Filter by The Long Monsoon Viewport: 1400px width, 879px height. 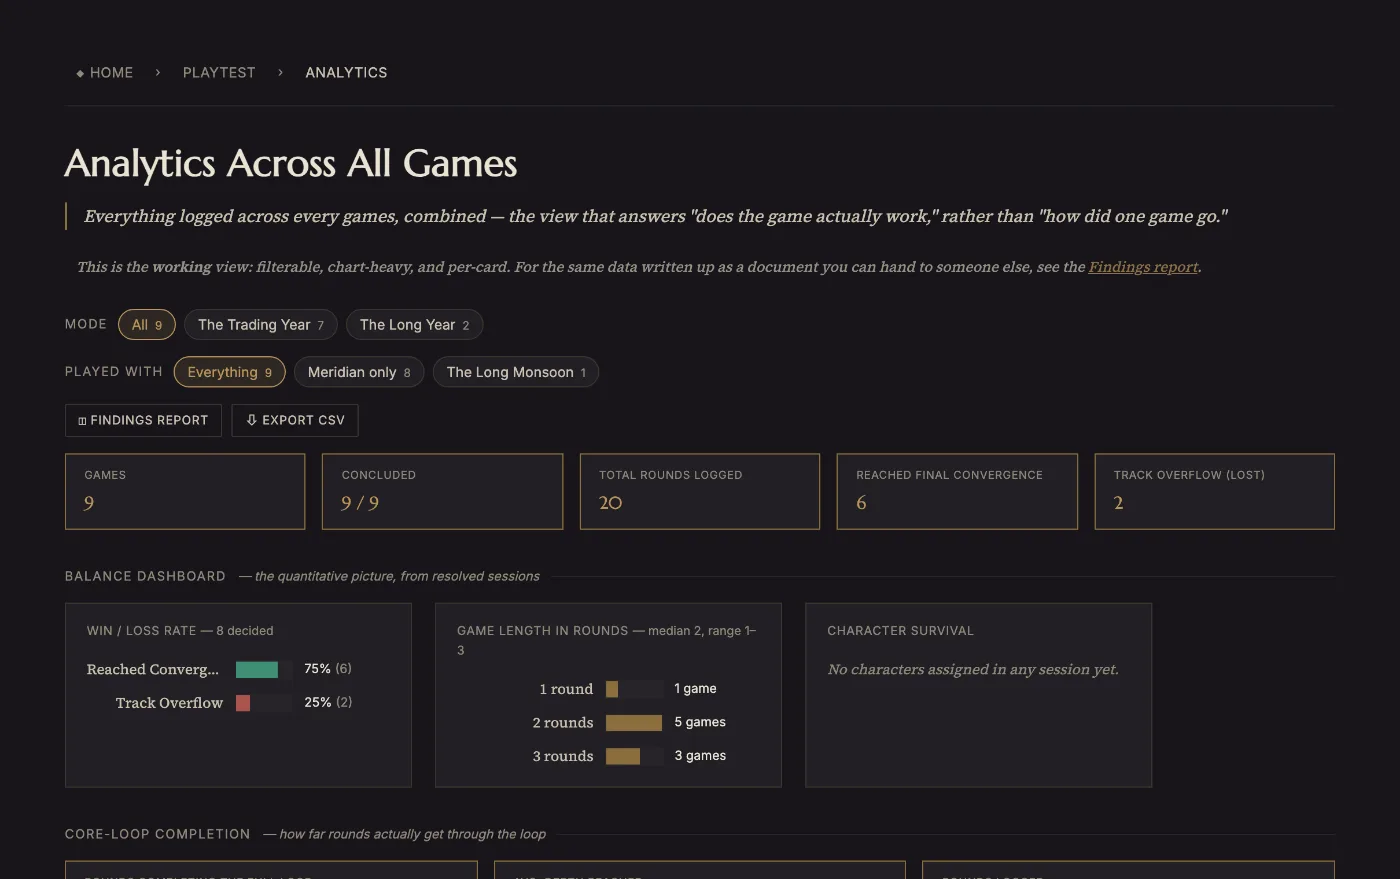tap(516, 372)
